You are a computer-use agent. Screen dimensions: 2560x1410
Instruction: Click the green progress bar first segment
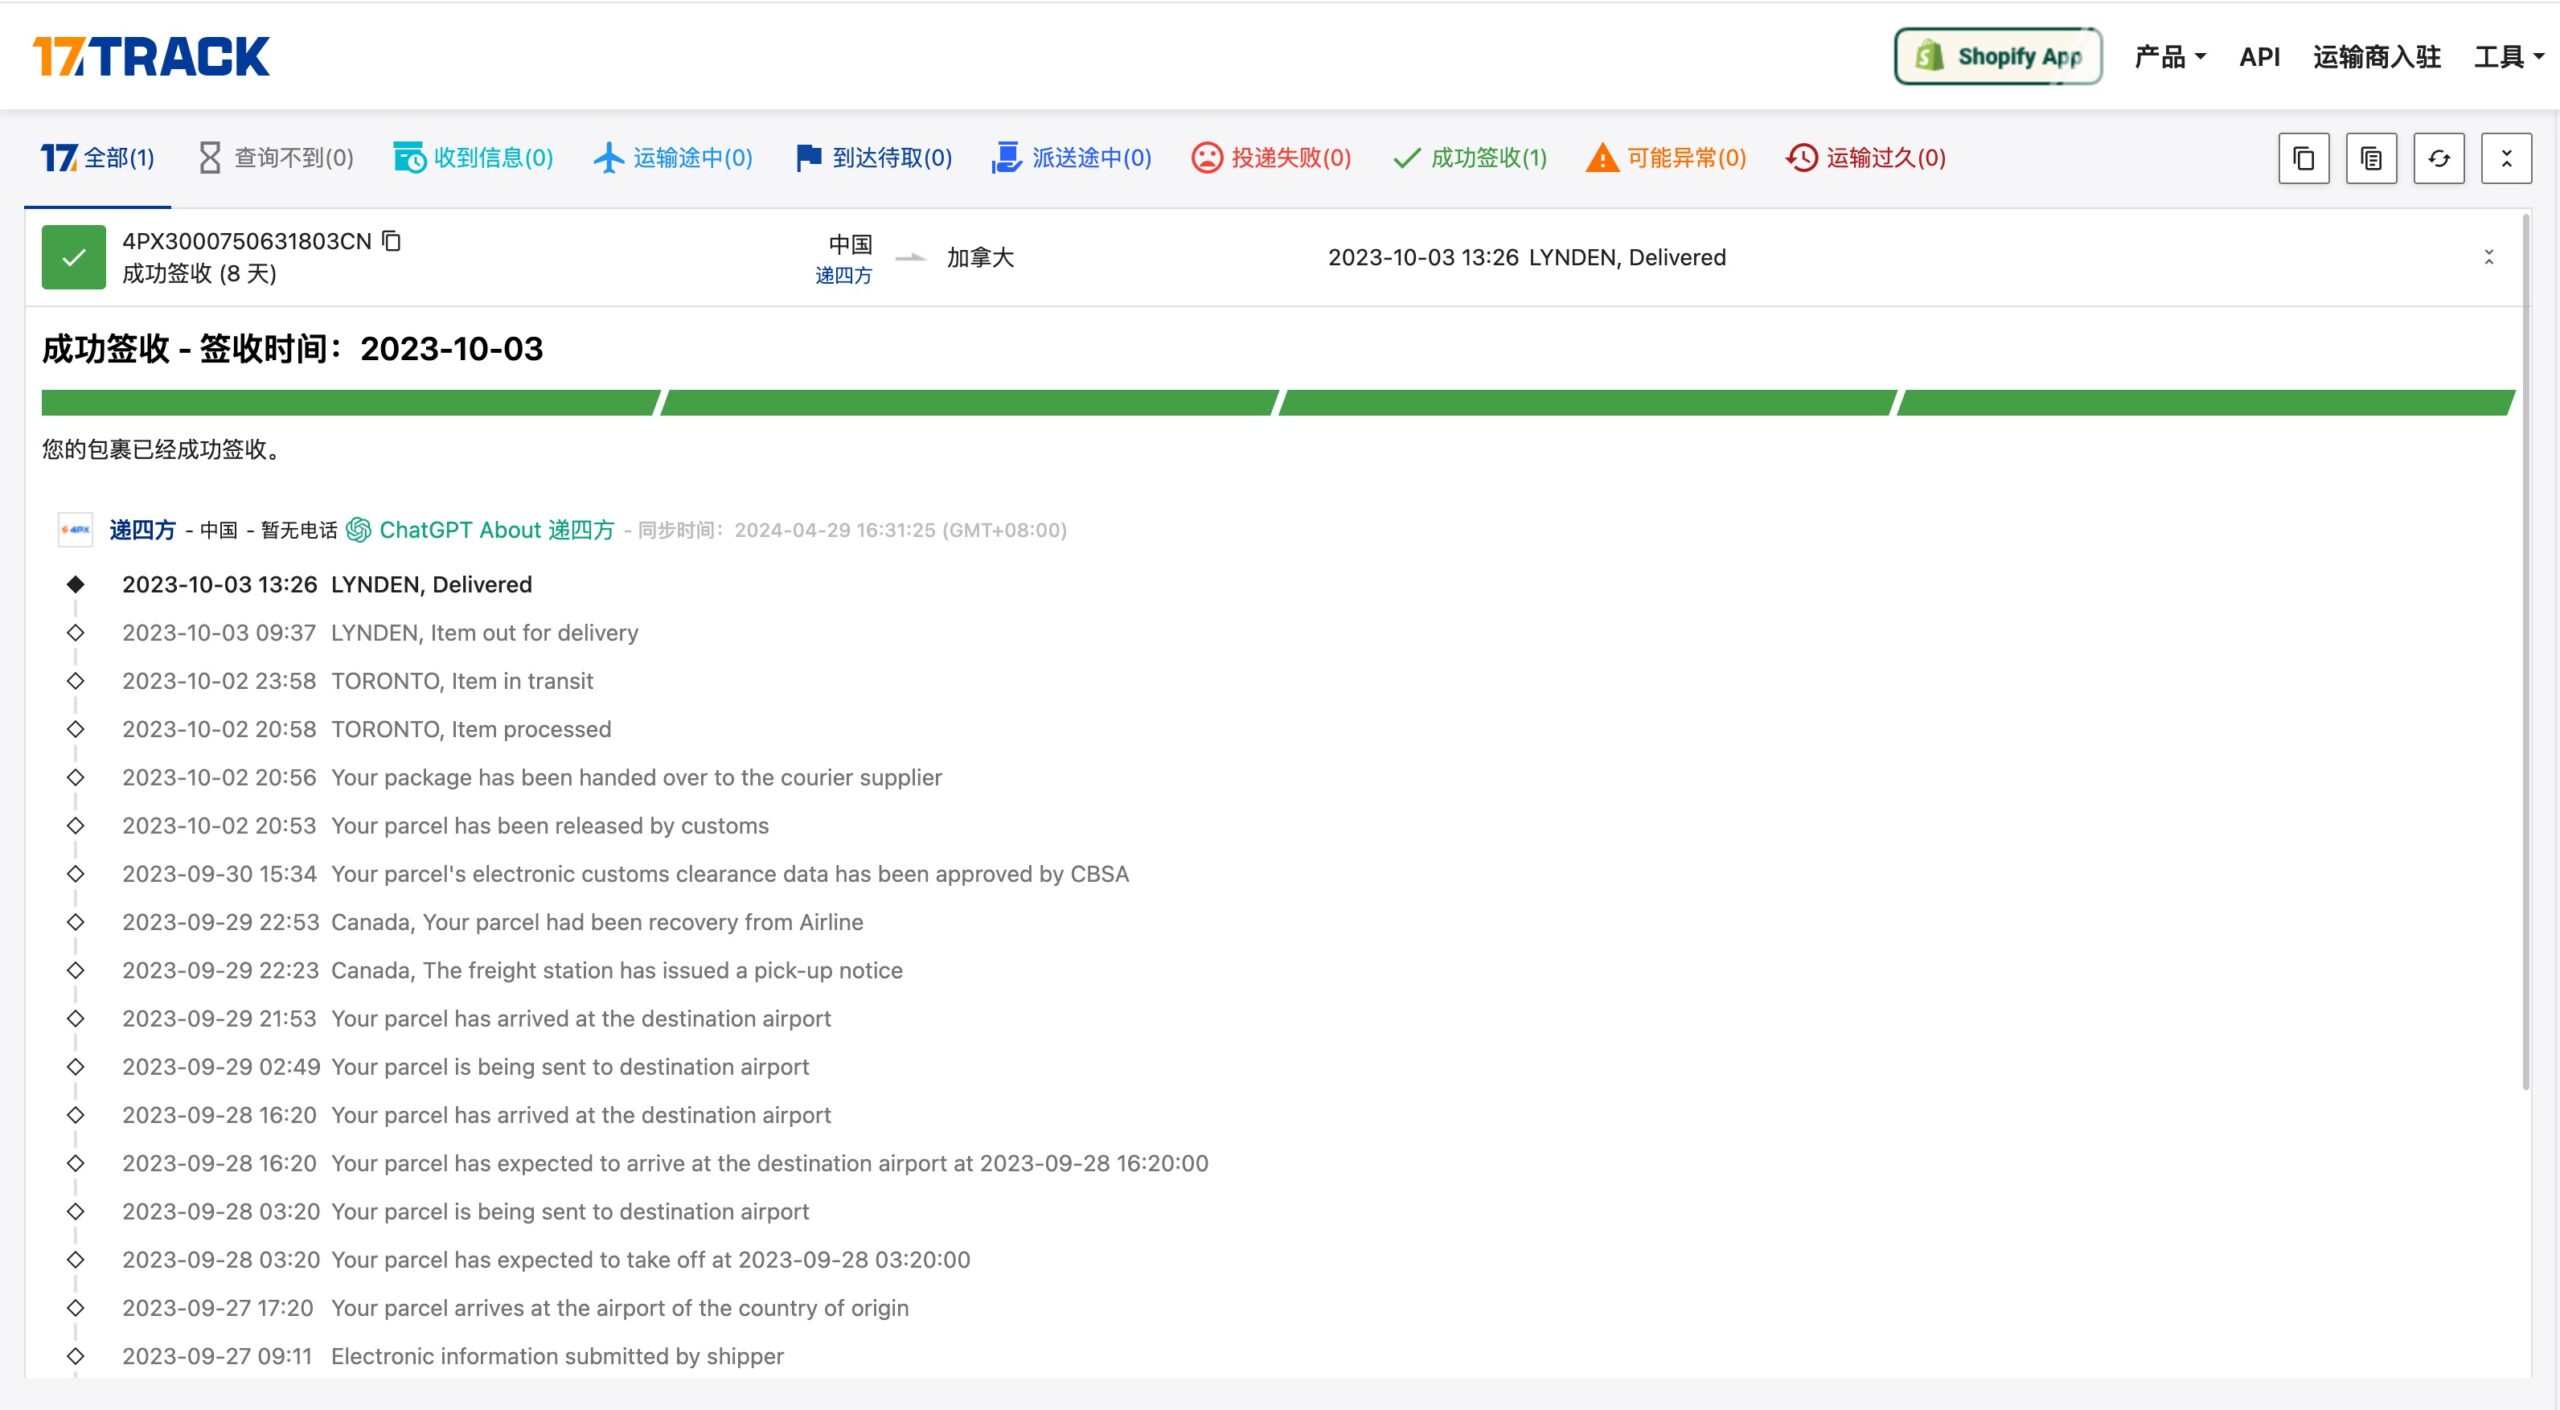(350, 403)
